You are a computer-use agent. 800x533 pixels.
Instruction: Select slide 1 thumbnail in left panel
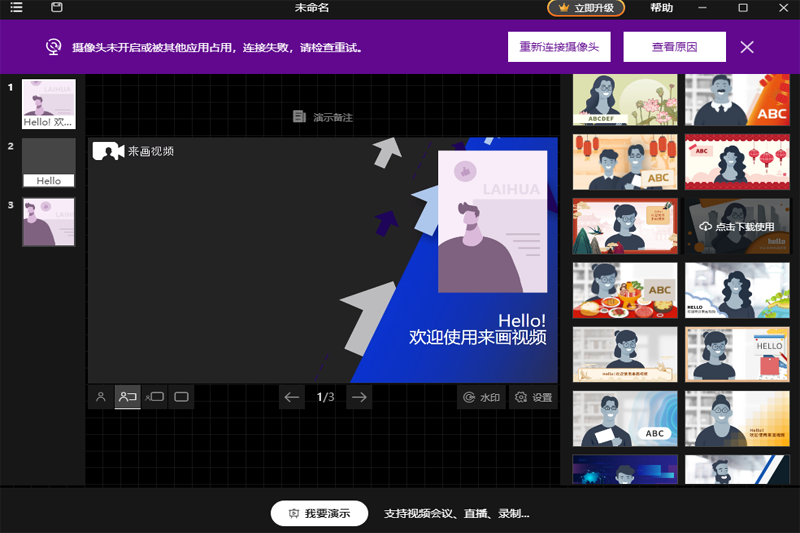[x=49, y=104]
